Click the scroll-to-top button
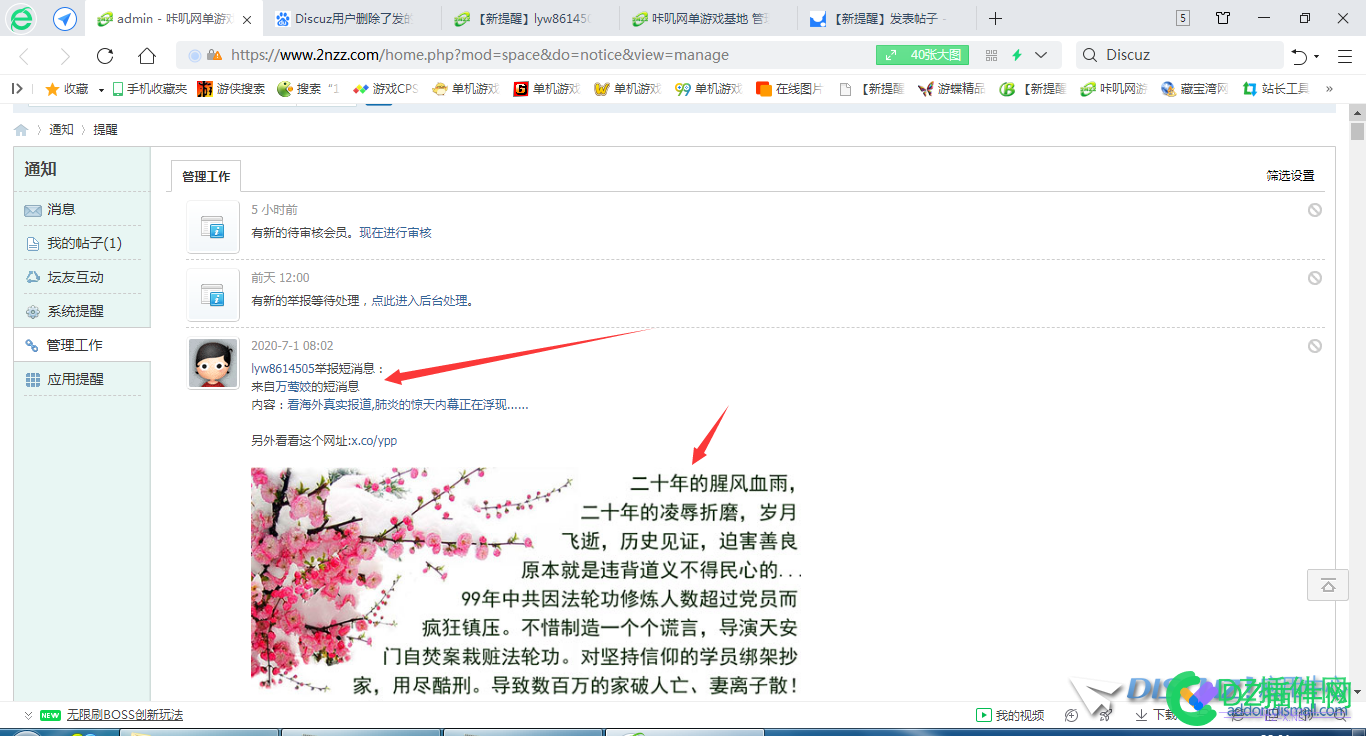 point(1328,585)
